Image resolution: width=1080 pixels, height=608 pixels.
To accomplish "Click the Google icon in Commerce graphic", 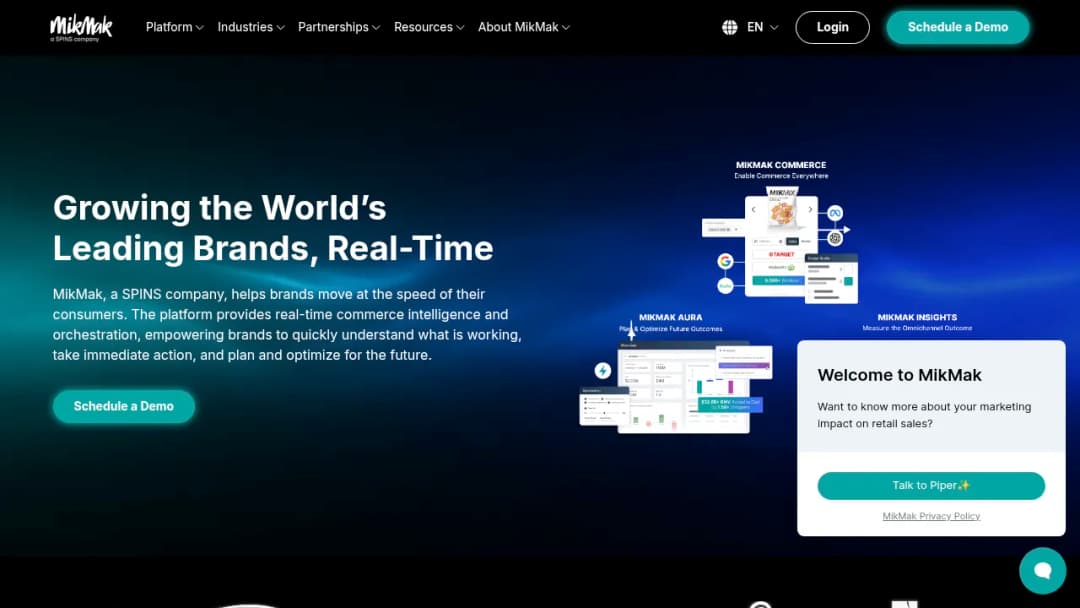I will [725, 261].
